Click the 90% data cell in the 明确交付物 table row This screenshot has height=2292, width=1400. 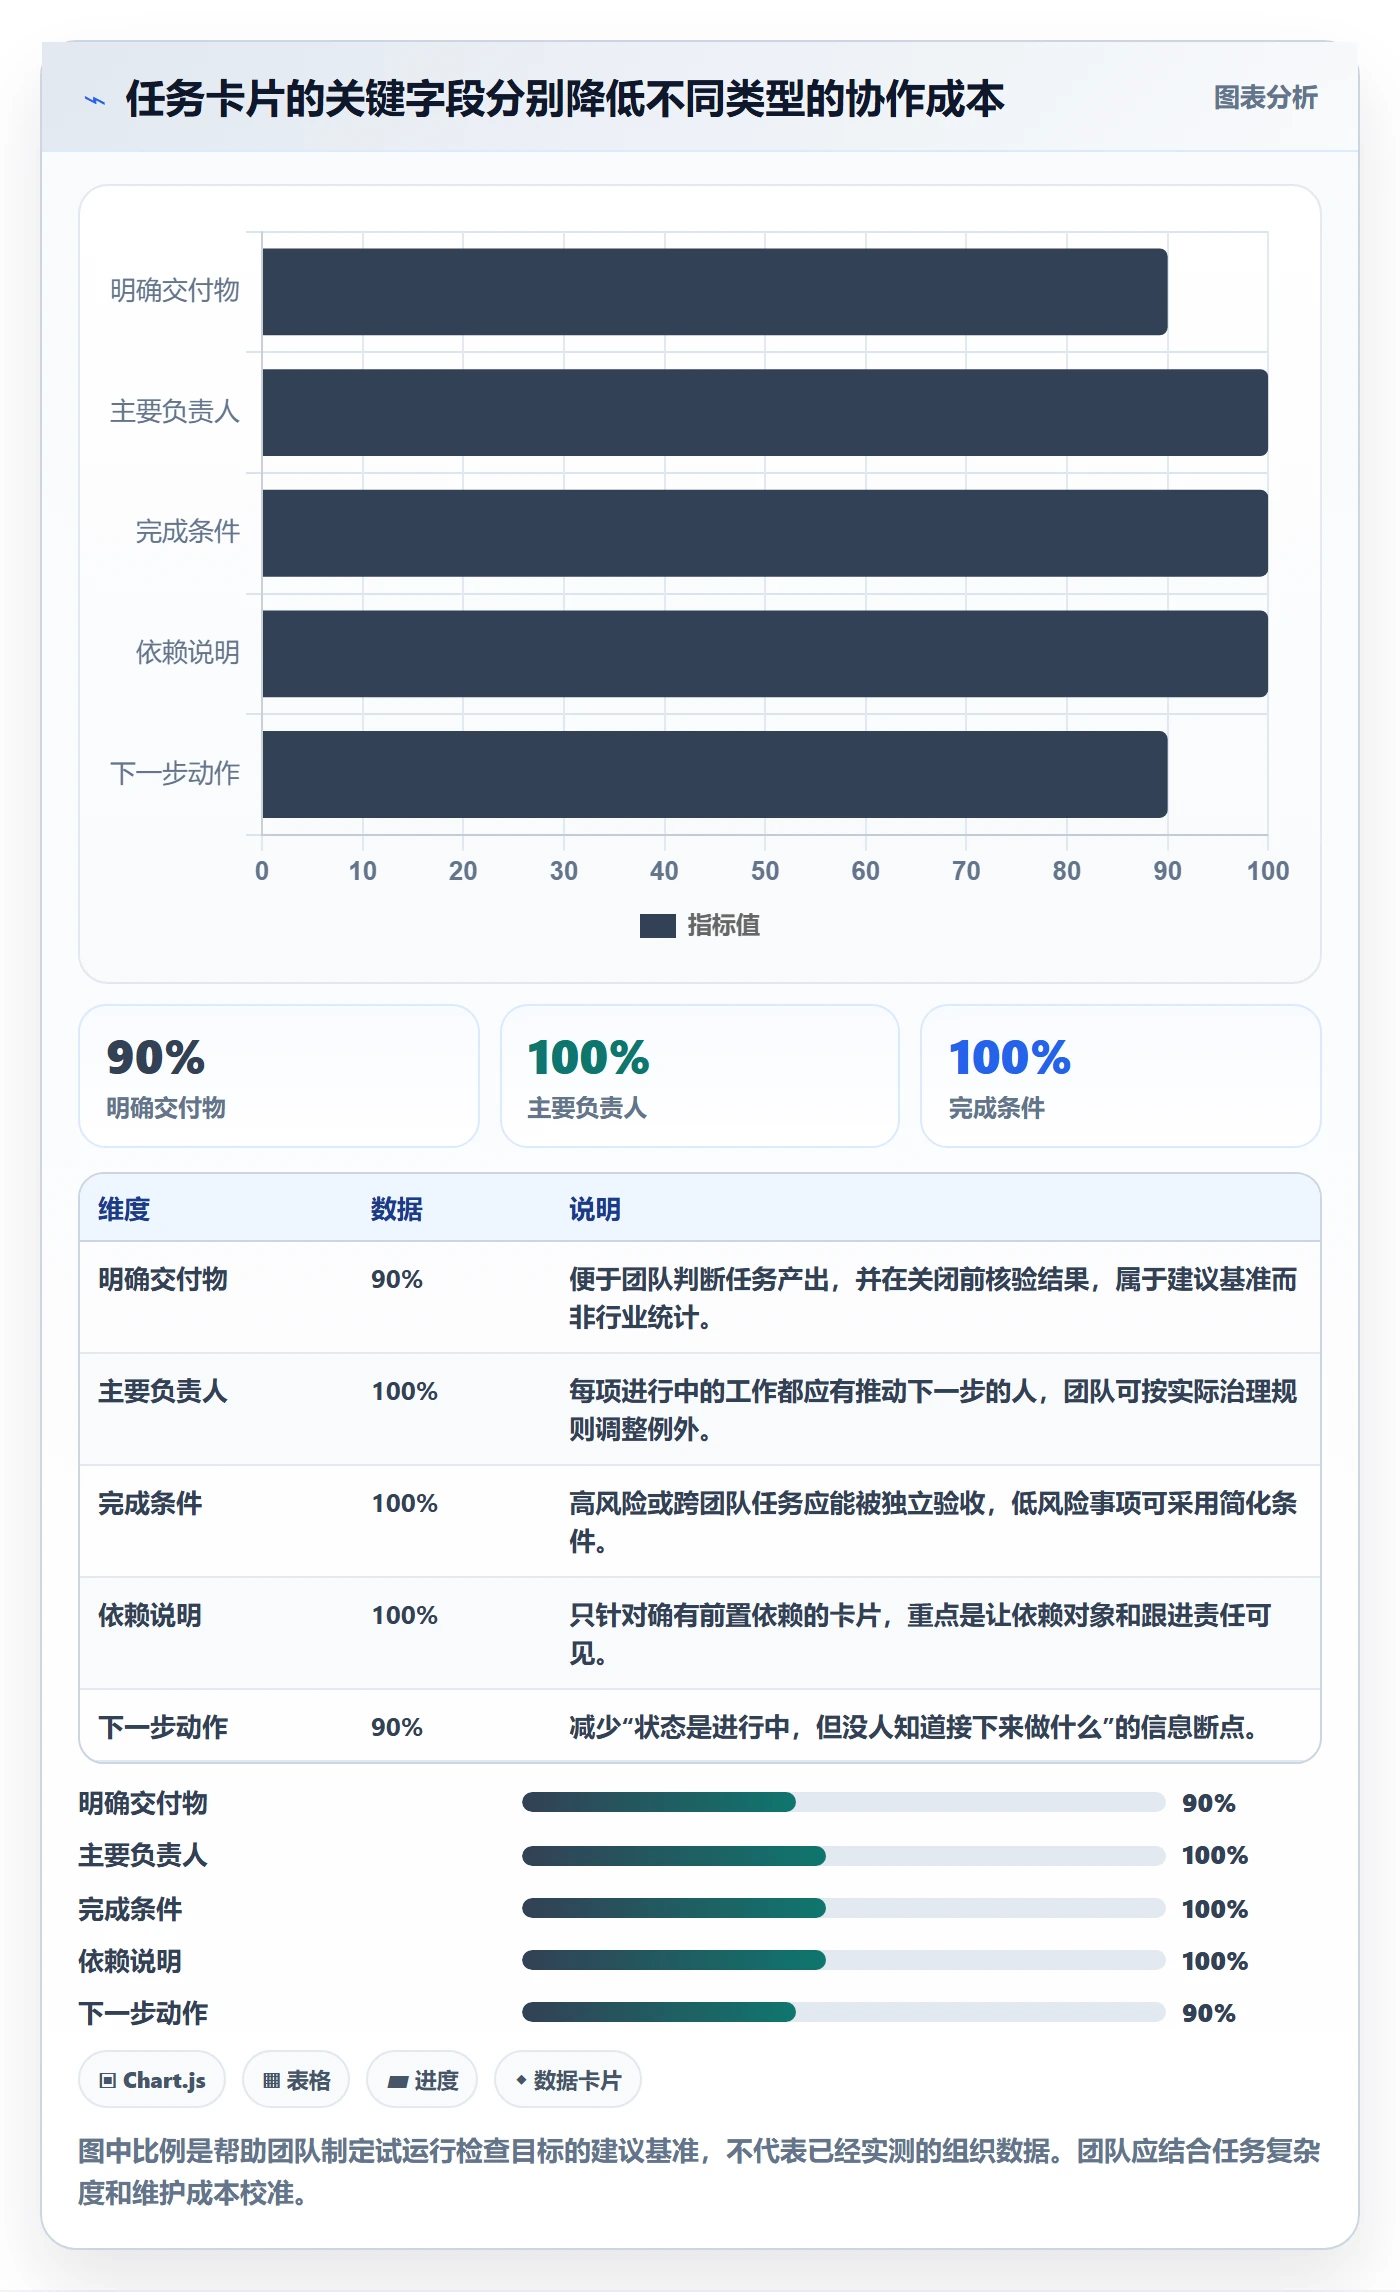click(397, 1279)
